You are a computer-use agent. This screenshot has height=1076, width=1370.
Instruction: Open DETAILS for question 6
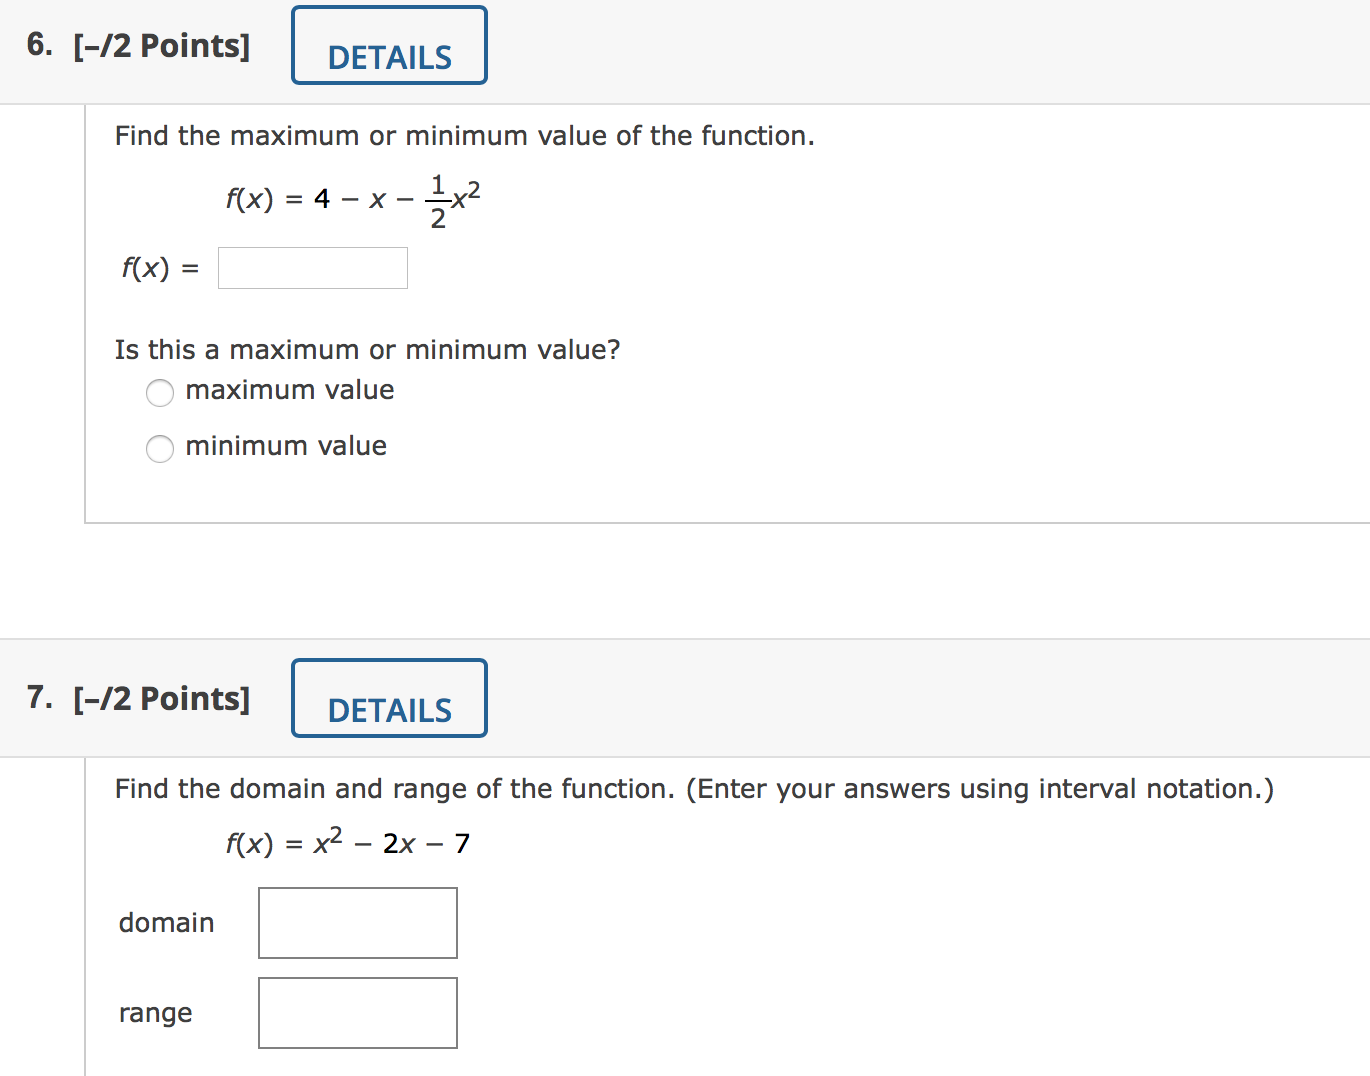[389, 45]
